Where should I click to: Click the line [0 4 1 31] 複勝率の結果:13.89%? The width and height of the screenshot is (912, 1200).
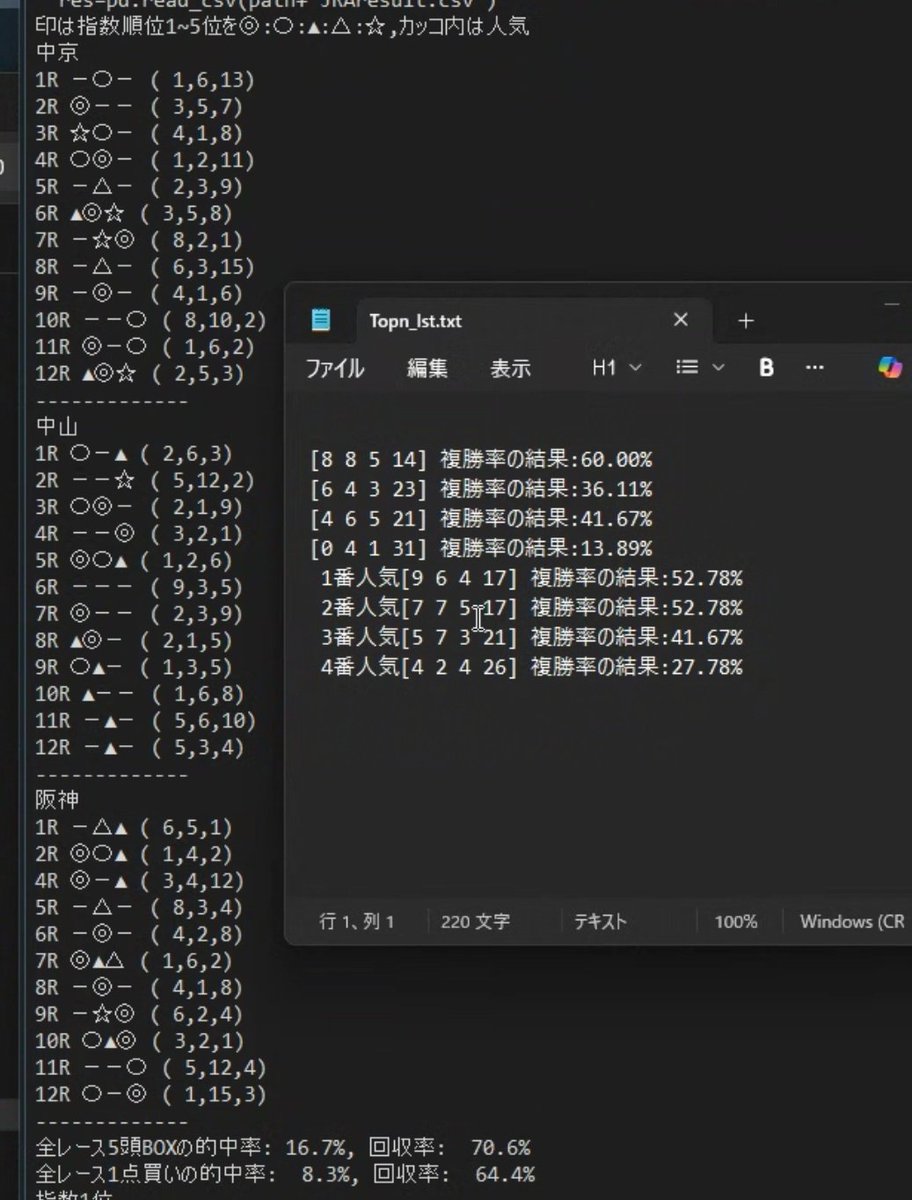click(481, 549)
